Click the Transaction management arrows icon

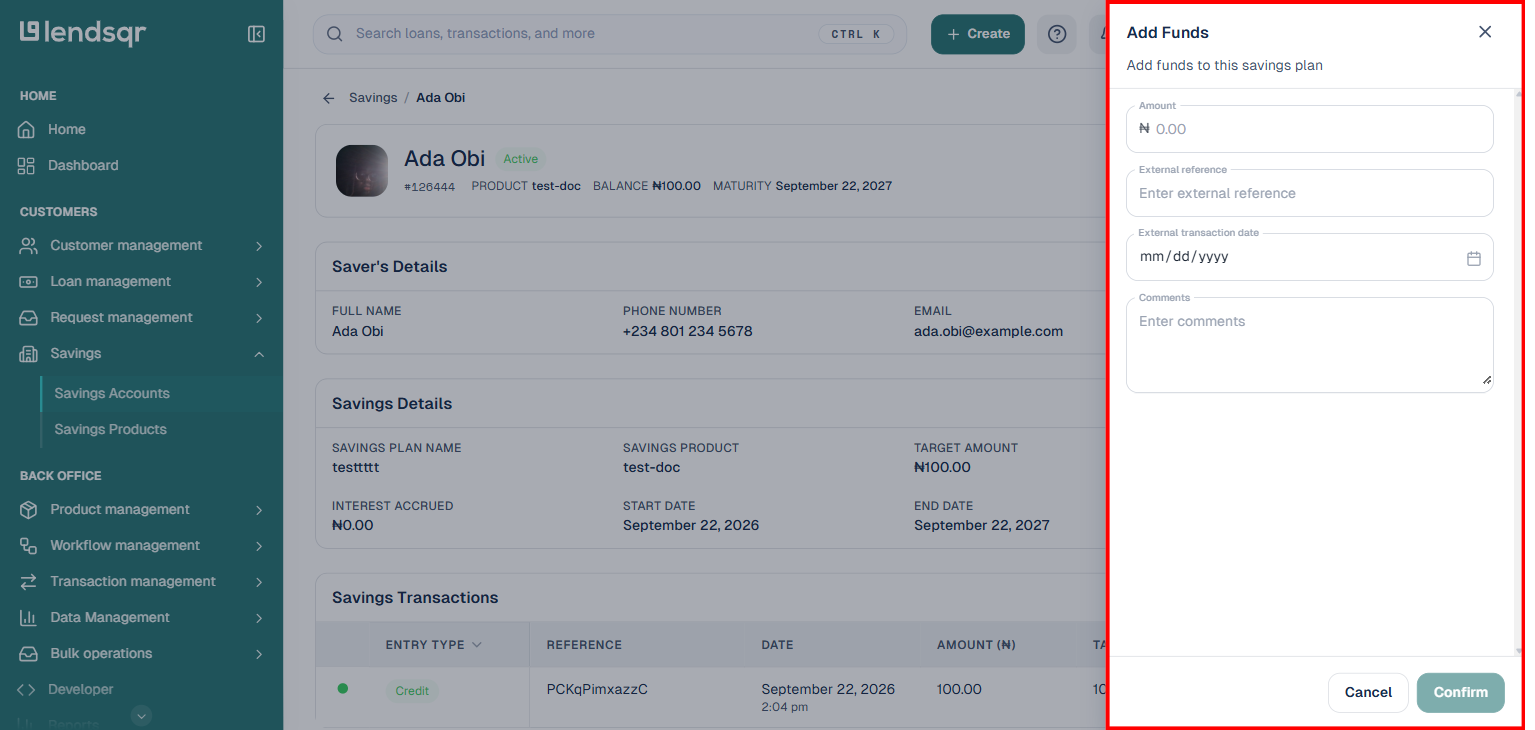(x=29, y=581)
